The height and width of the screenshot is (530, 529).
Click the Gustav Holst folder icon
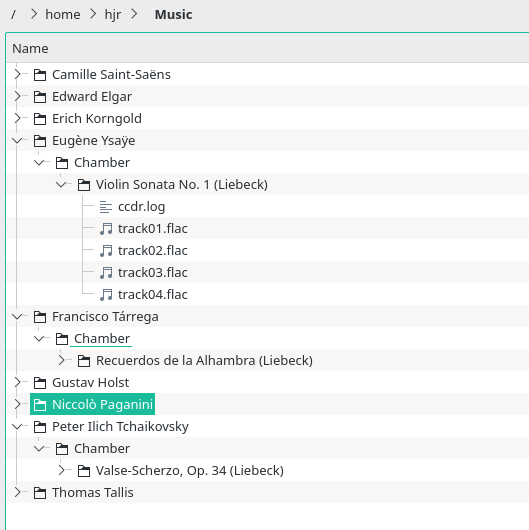40,383
